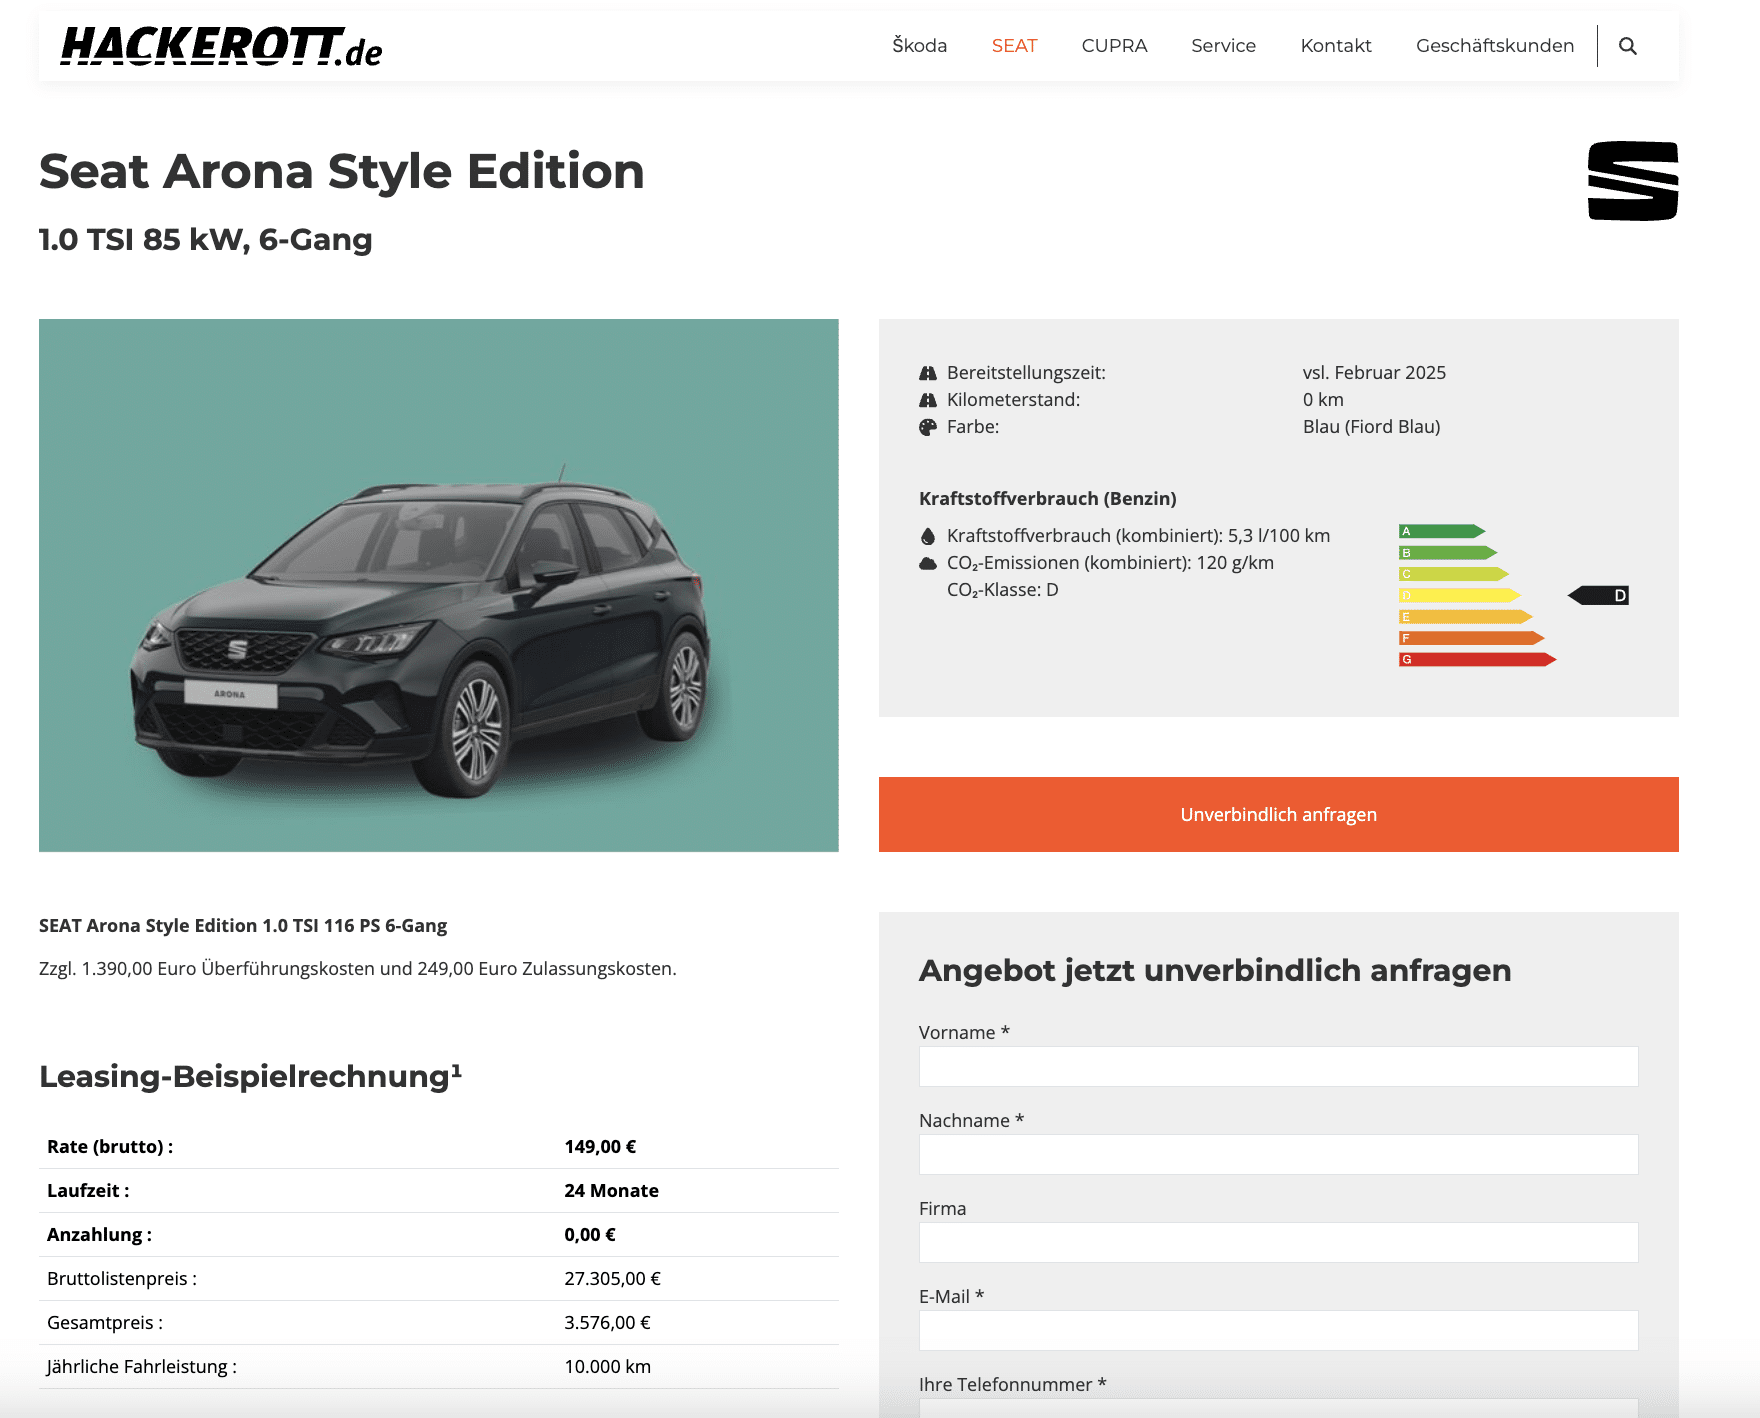
Task: Click the Laufzeit value '24 Monate'
Action: 611,1191
